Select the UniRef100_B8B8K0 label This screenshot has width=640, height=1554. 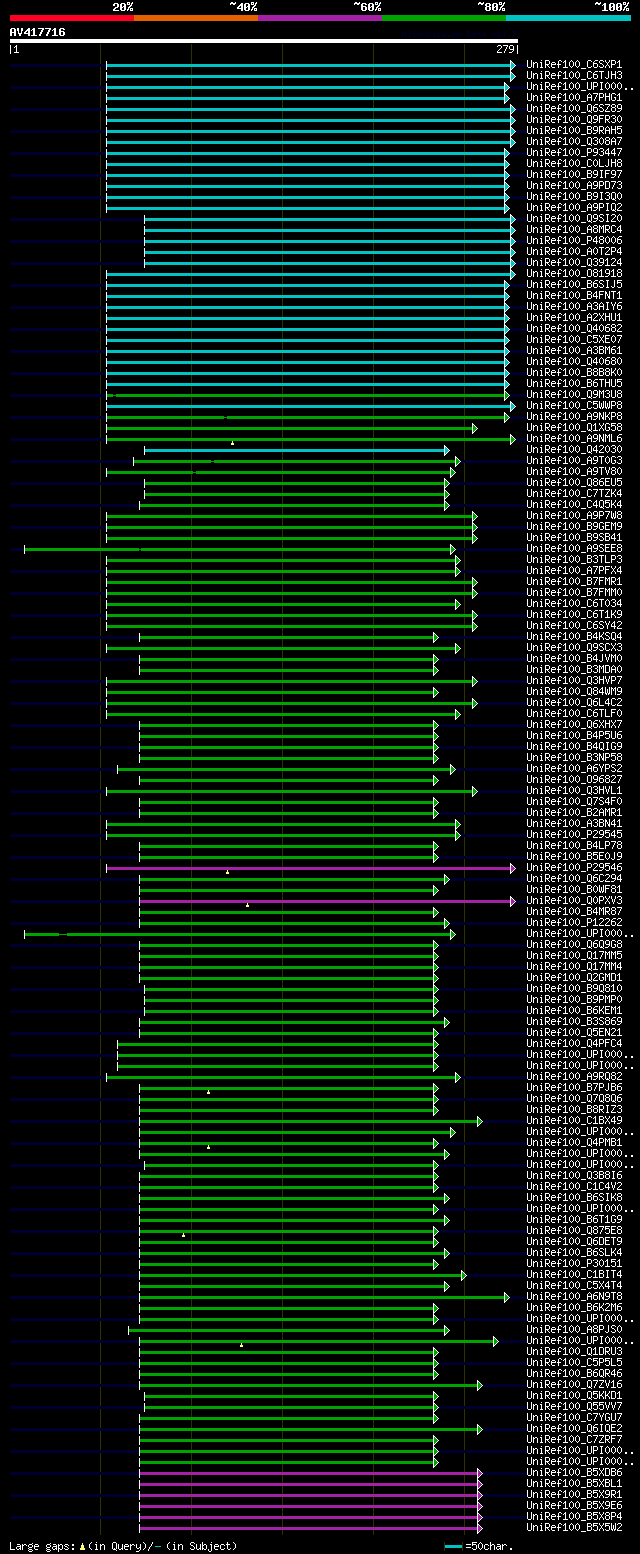574,372
